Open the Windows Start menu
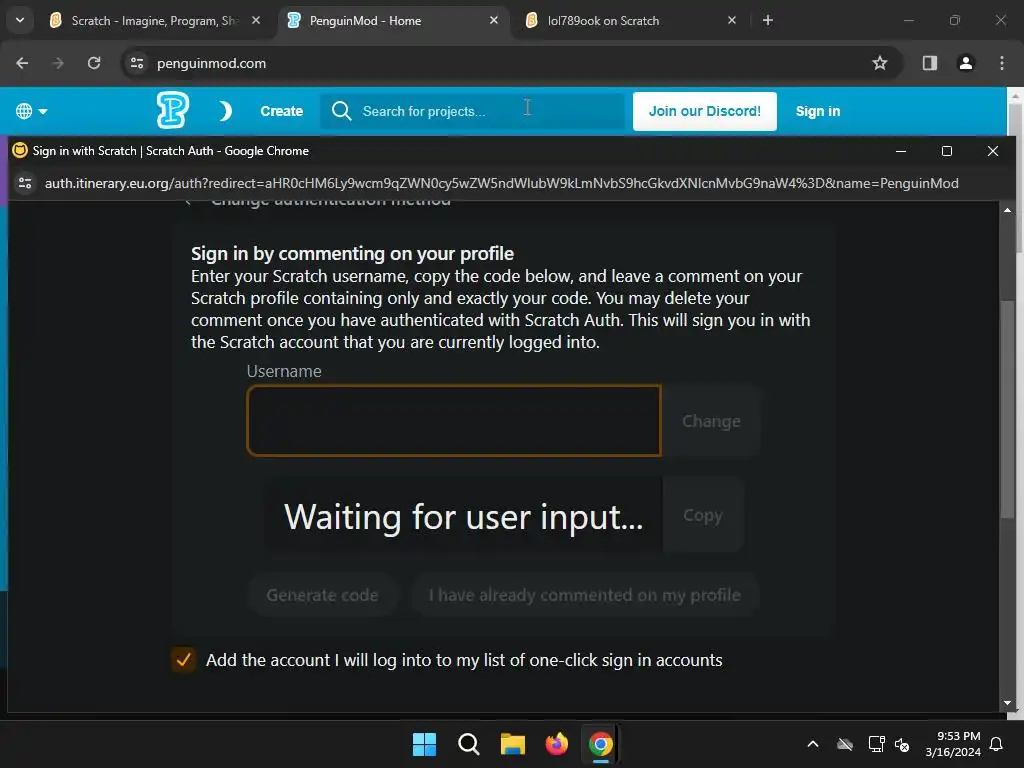 point(424,744)
